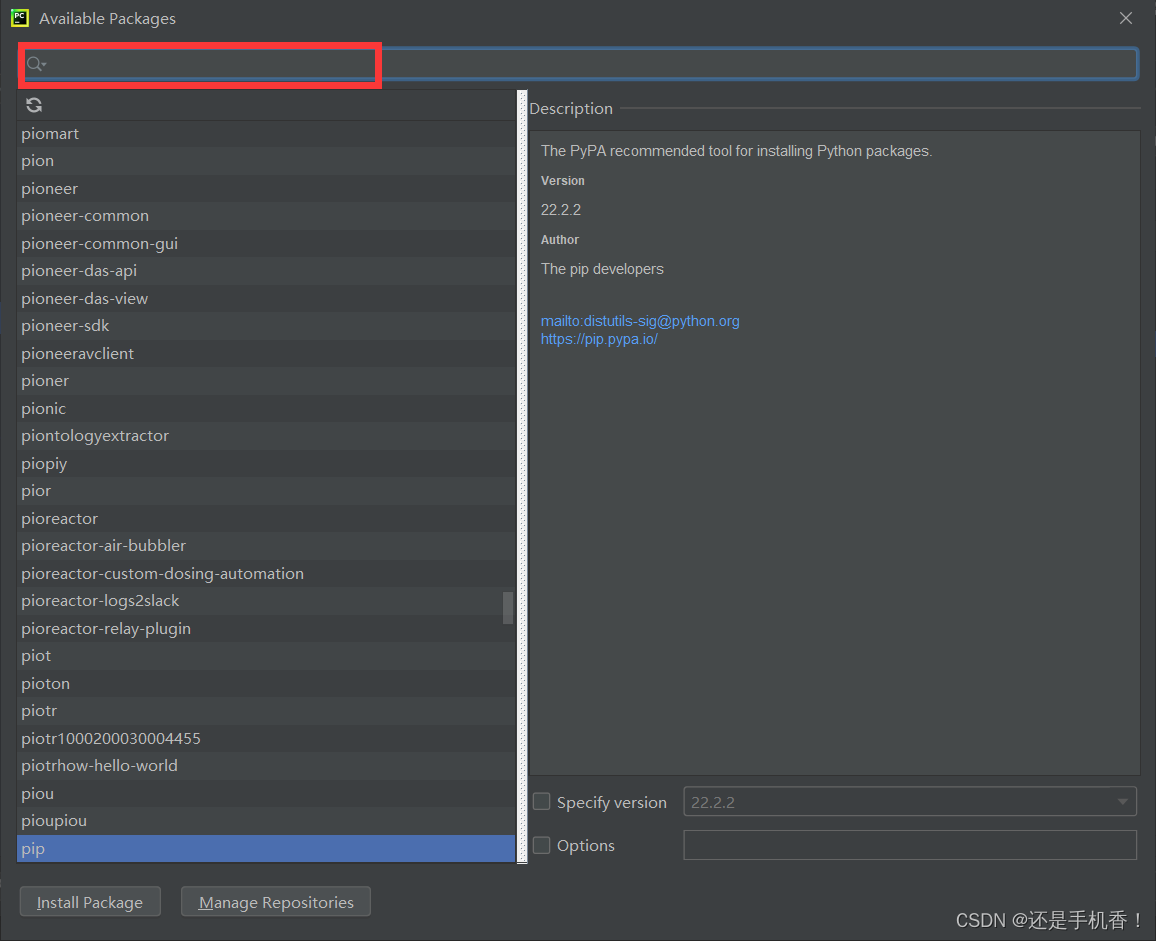Select the pioneeravclient package
The height and width of the screenshot is (941, 1156).
pos(266,354)
